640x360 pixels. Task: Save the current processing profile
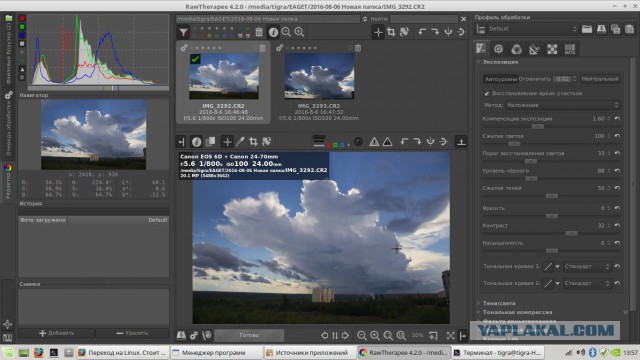(x=601, y=29)
